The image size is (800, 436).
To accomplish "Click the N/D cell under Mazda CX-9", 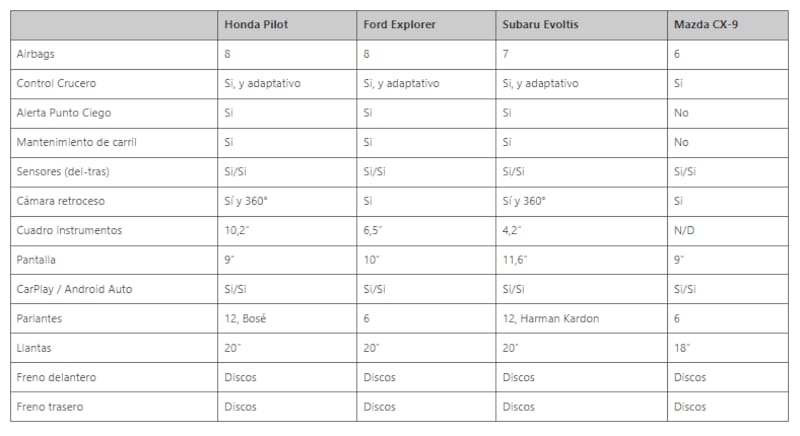I will (x=685, y=231).
